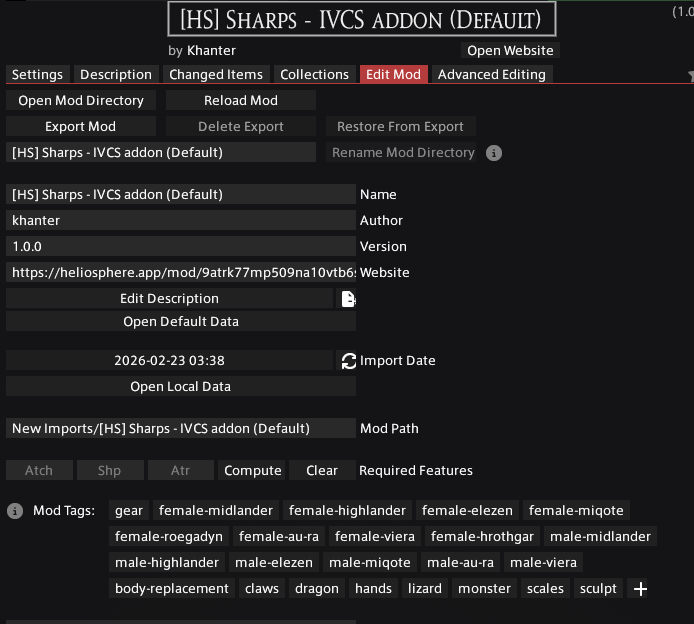Screen dimensions: 694x624
Task: Click the refresh icon beside Import Date
Action: [349, 361]
